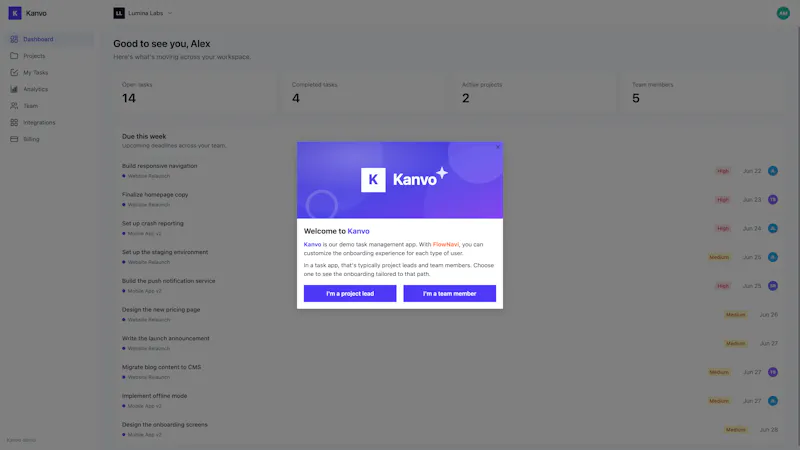Open Integrations from the sidebar
800x450 pixels.
(49, 122)
